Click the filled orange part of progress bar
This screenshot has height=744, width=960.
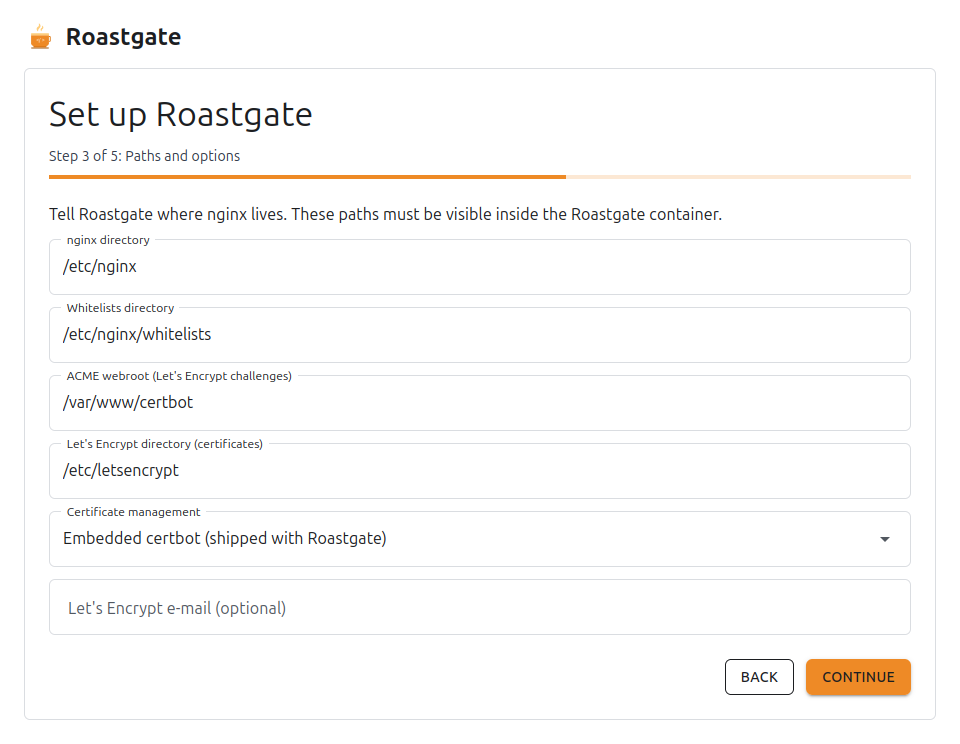(x=307, y=177)
